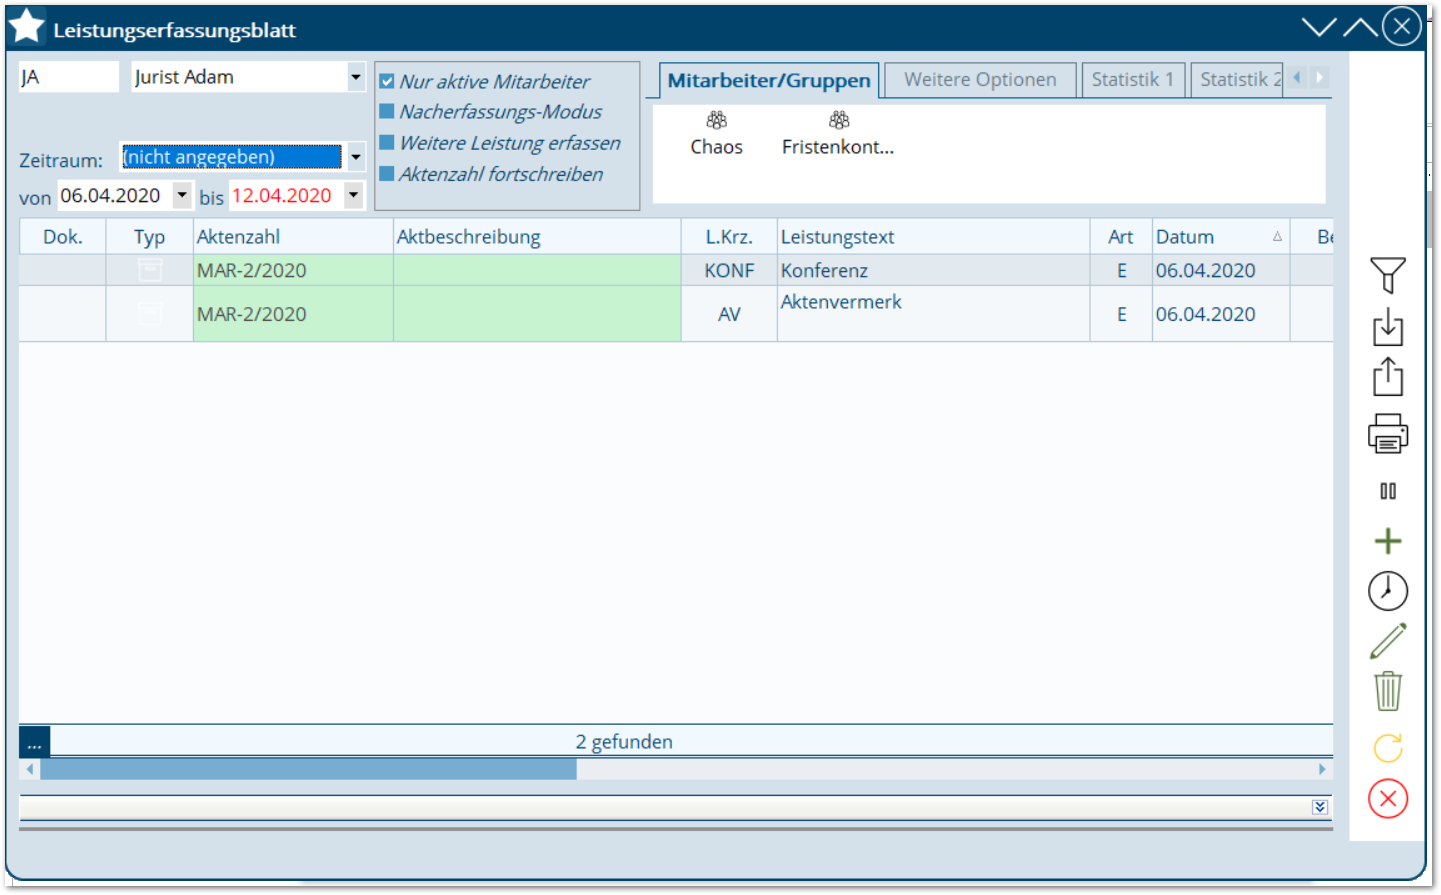Viewport: 1441px width, 895px height.
Task: Click file type icon in AV row
Action: (x=150, y=314)
